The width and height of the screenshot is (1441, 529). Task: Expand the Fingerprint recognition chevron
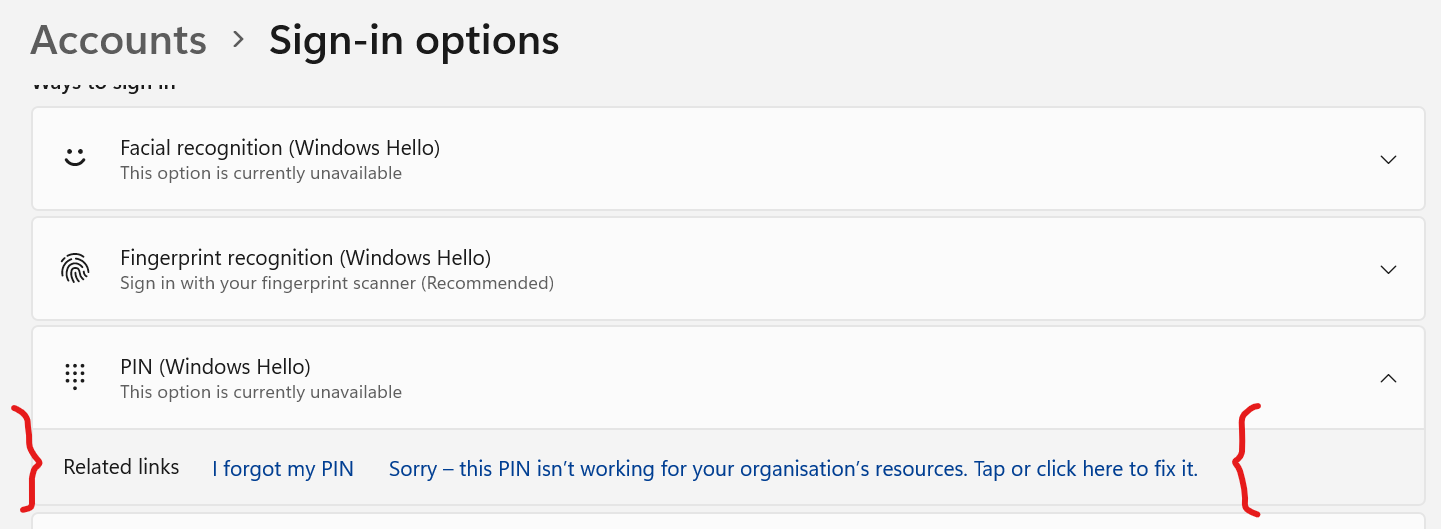pyautogui.click(x=1388, y=269)
